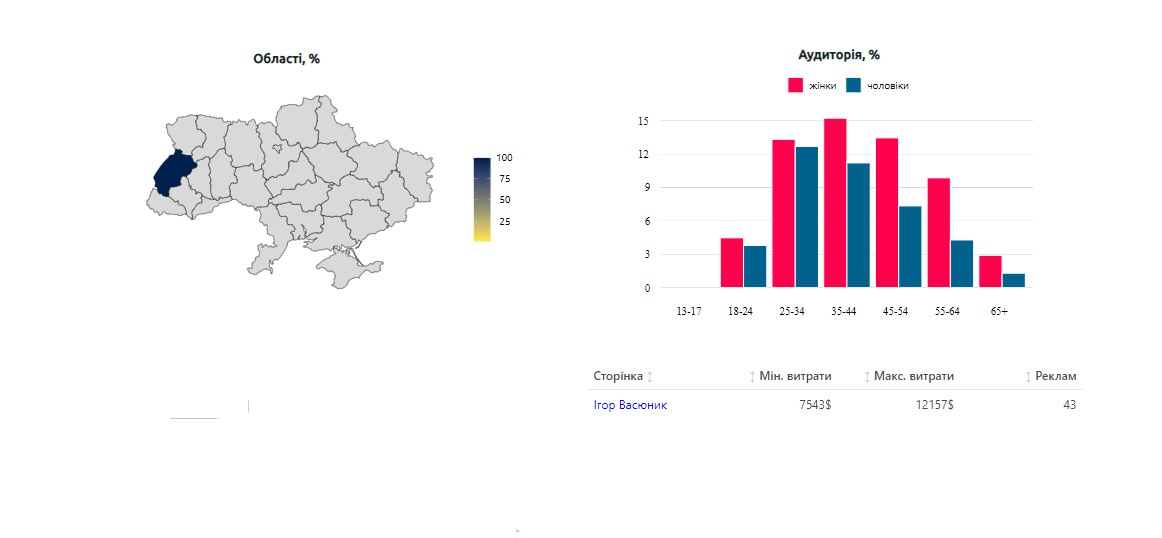1162x538 pixels.
Task: Click the жінки legend label text
Action: click(x=822, y=86)
